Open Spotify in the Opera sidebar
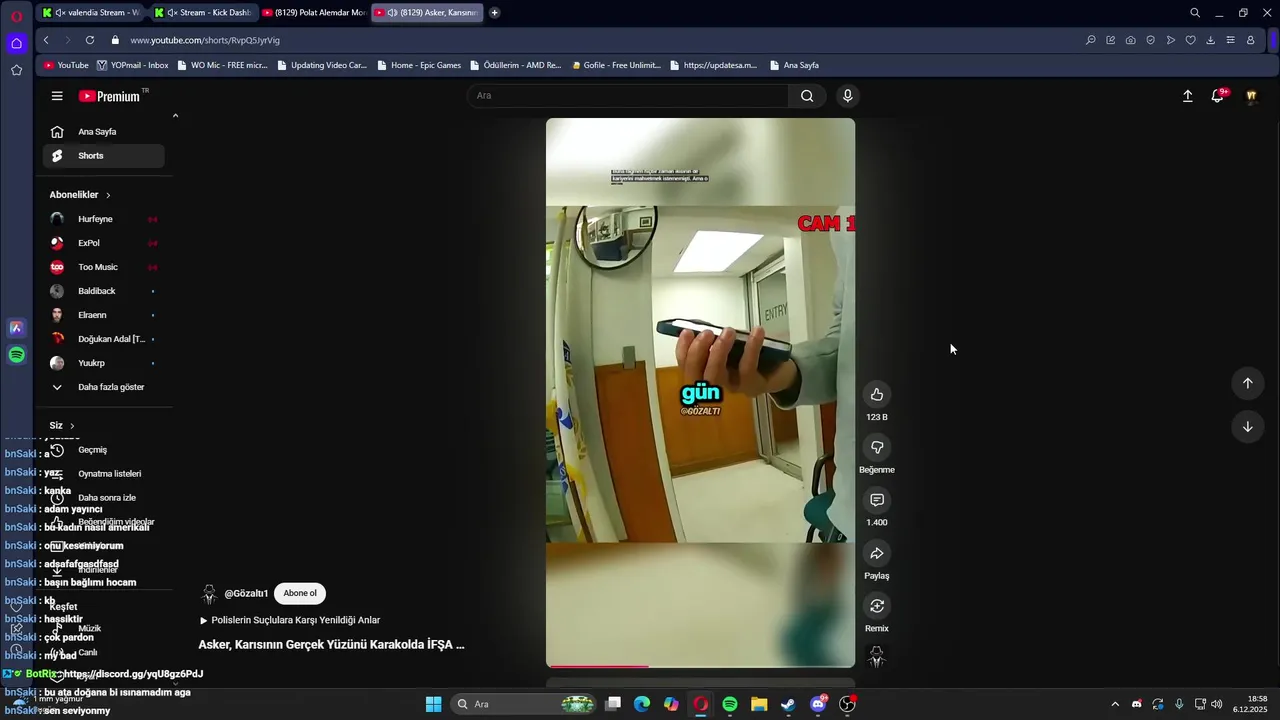The height and width of the screenshot is (720, 1280). [x=16, y=355]
